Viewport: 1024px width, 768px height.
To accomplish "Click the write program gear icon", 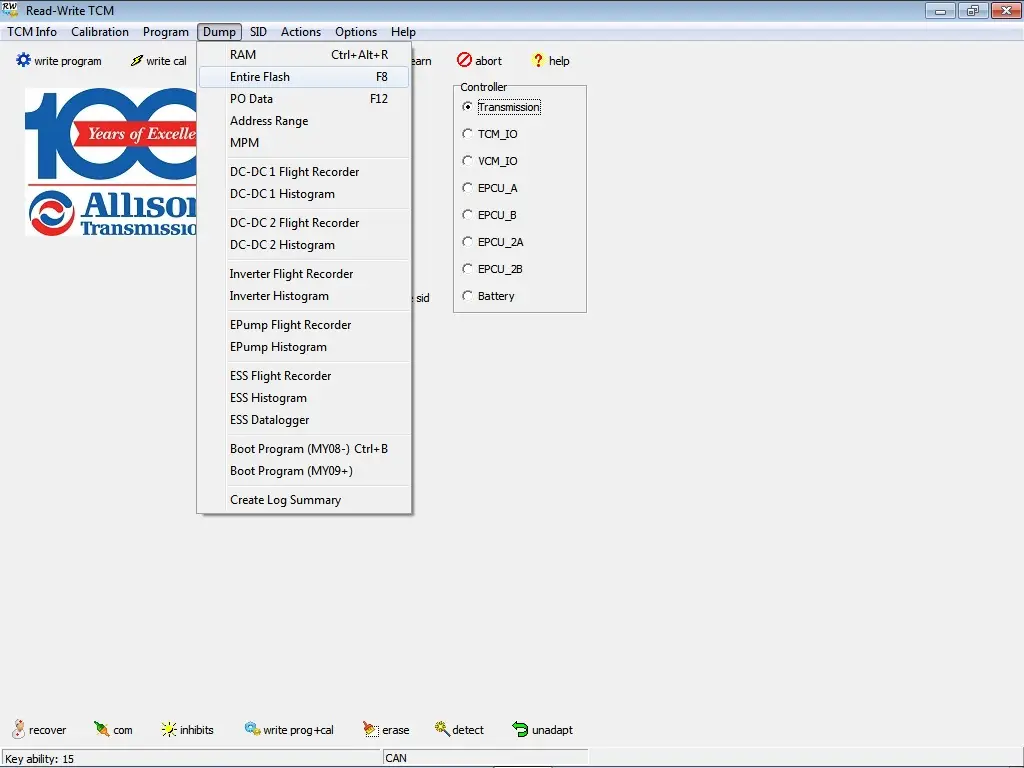I will pyautogui.click(x=23, y=61).
